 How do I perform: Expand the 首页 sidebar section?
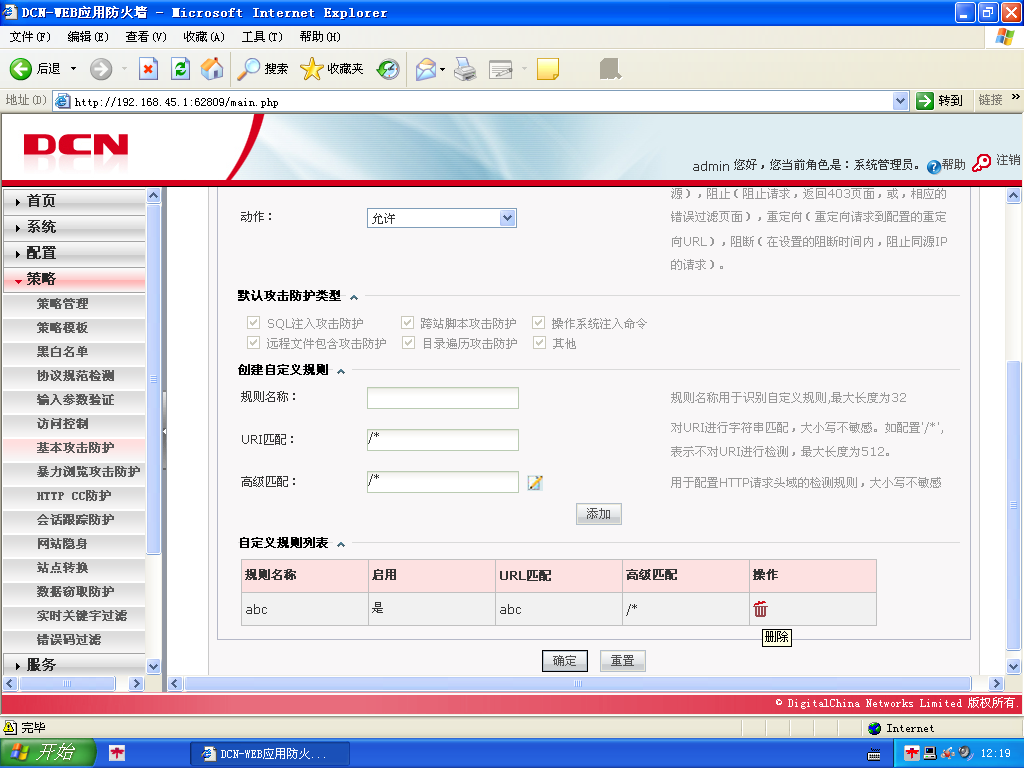point(74,201)
